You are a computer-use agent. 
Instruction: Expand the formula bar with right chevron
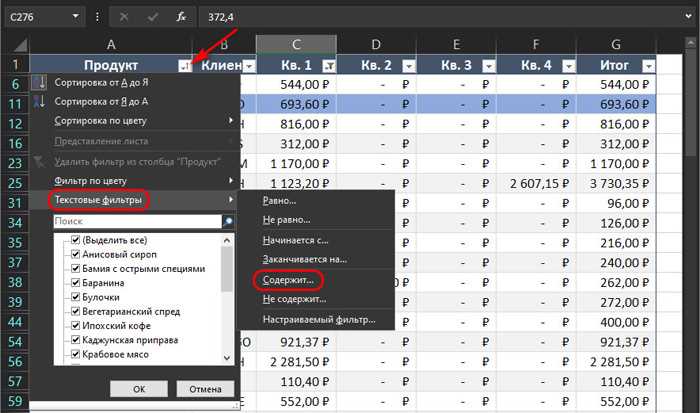pos(688,17)
